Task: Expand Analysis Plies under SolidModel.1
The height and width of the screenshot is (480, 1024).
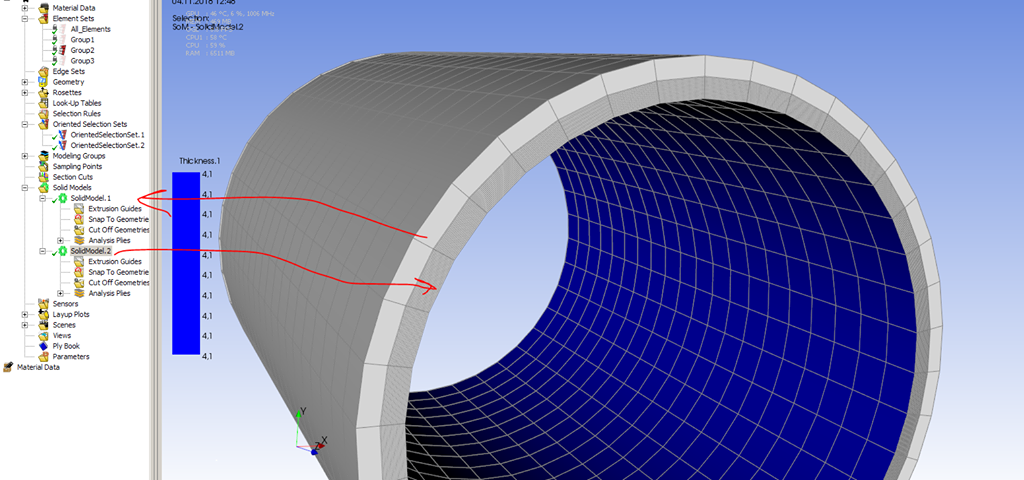Action: pos(60,240)
